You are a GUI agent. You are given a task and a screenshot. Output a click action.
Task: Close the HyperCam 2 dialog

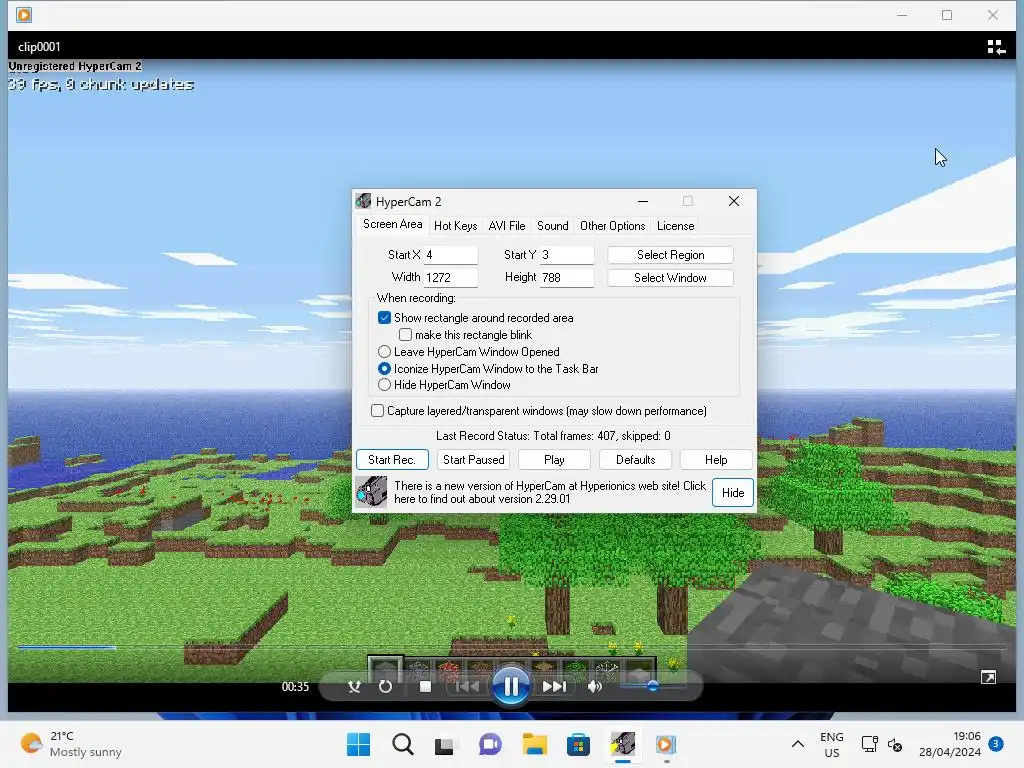[733, 201]
